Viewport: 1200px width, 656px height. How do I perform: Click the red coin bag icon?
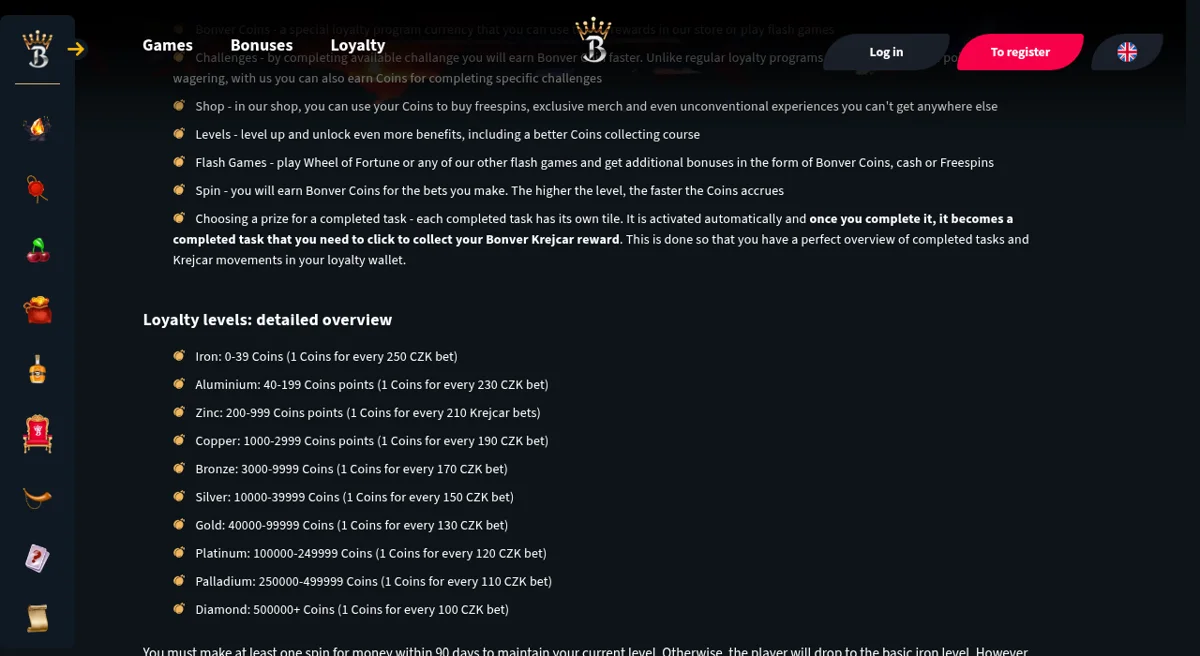tap(37, 311)
